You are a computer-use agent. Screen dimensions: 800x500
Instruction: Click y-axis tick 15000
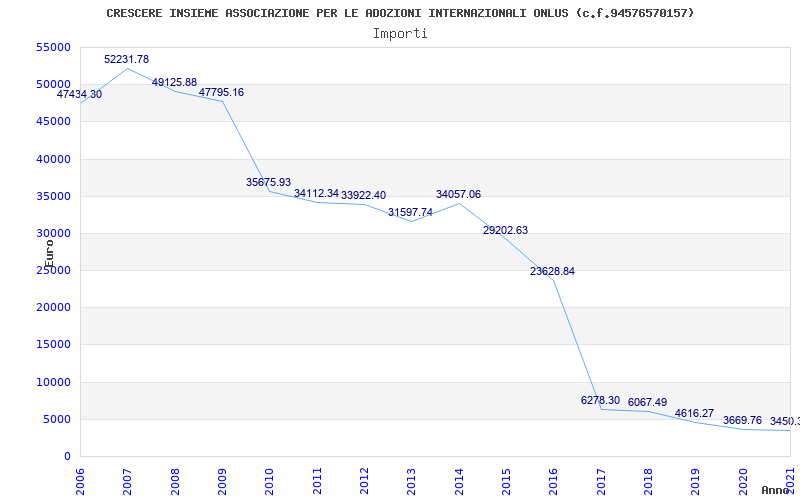[54, 344]
